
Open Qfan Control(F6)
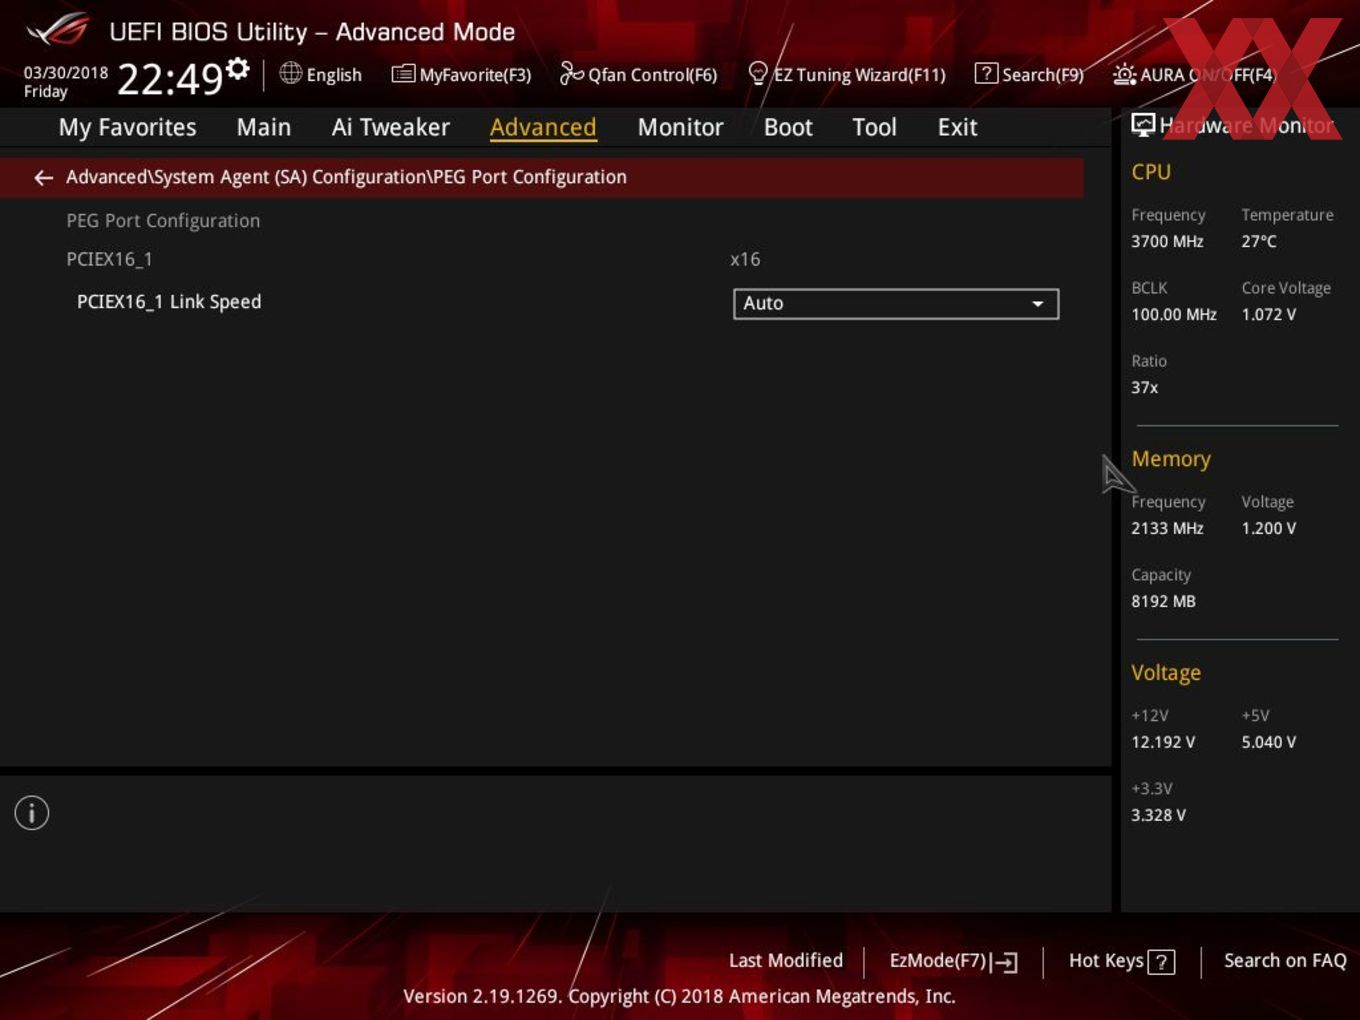(638, 75)
